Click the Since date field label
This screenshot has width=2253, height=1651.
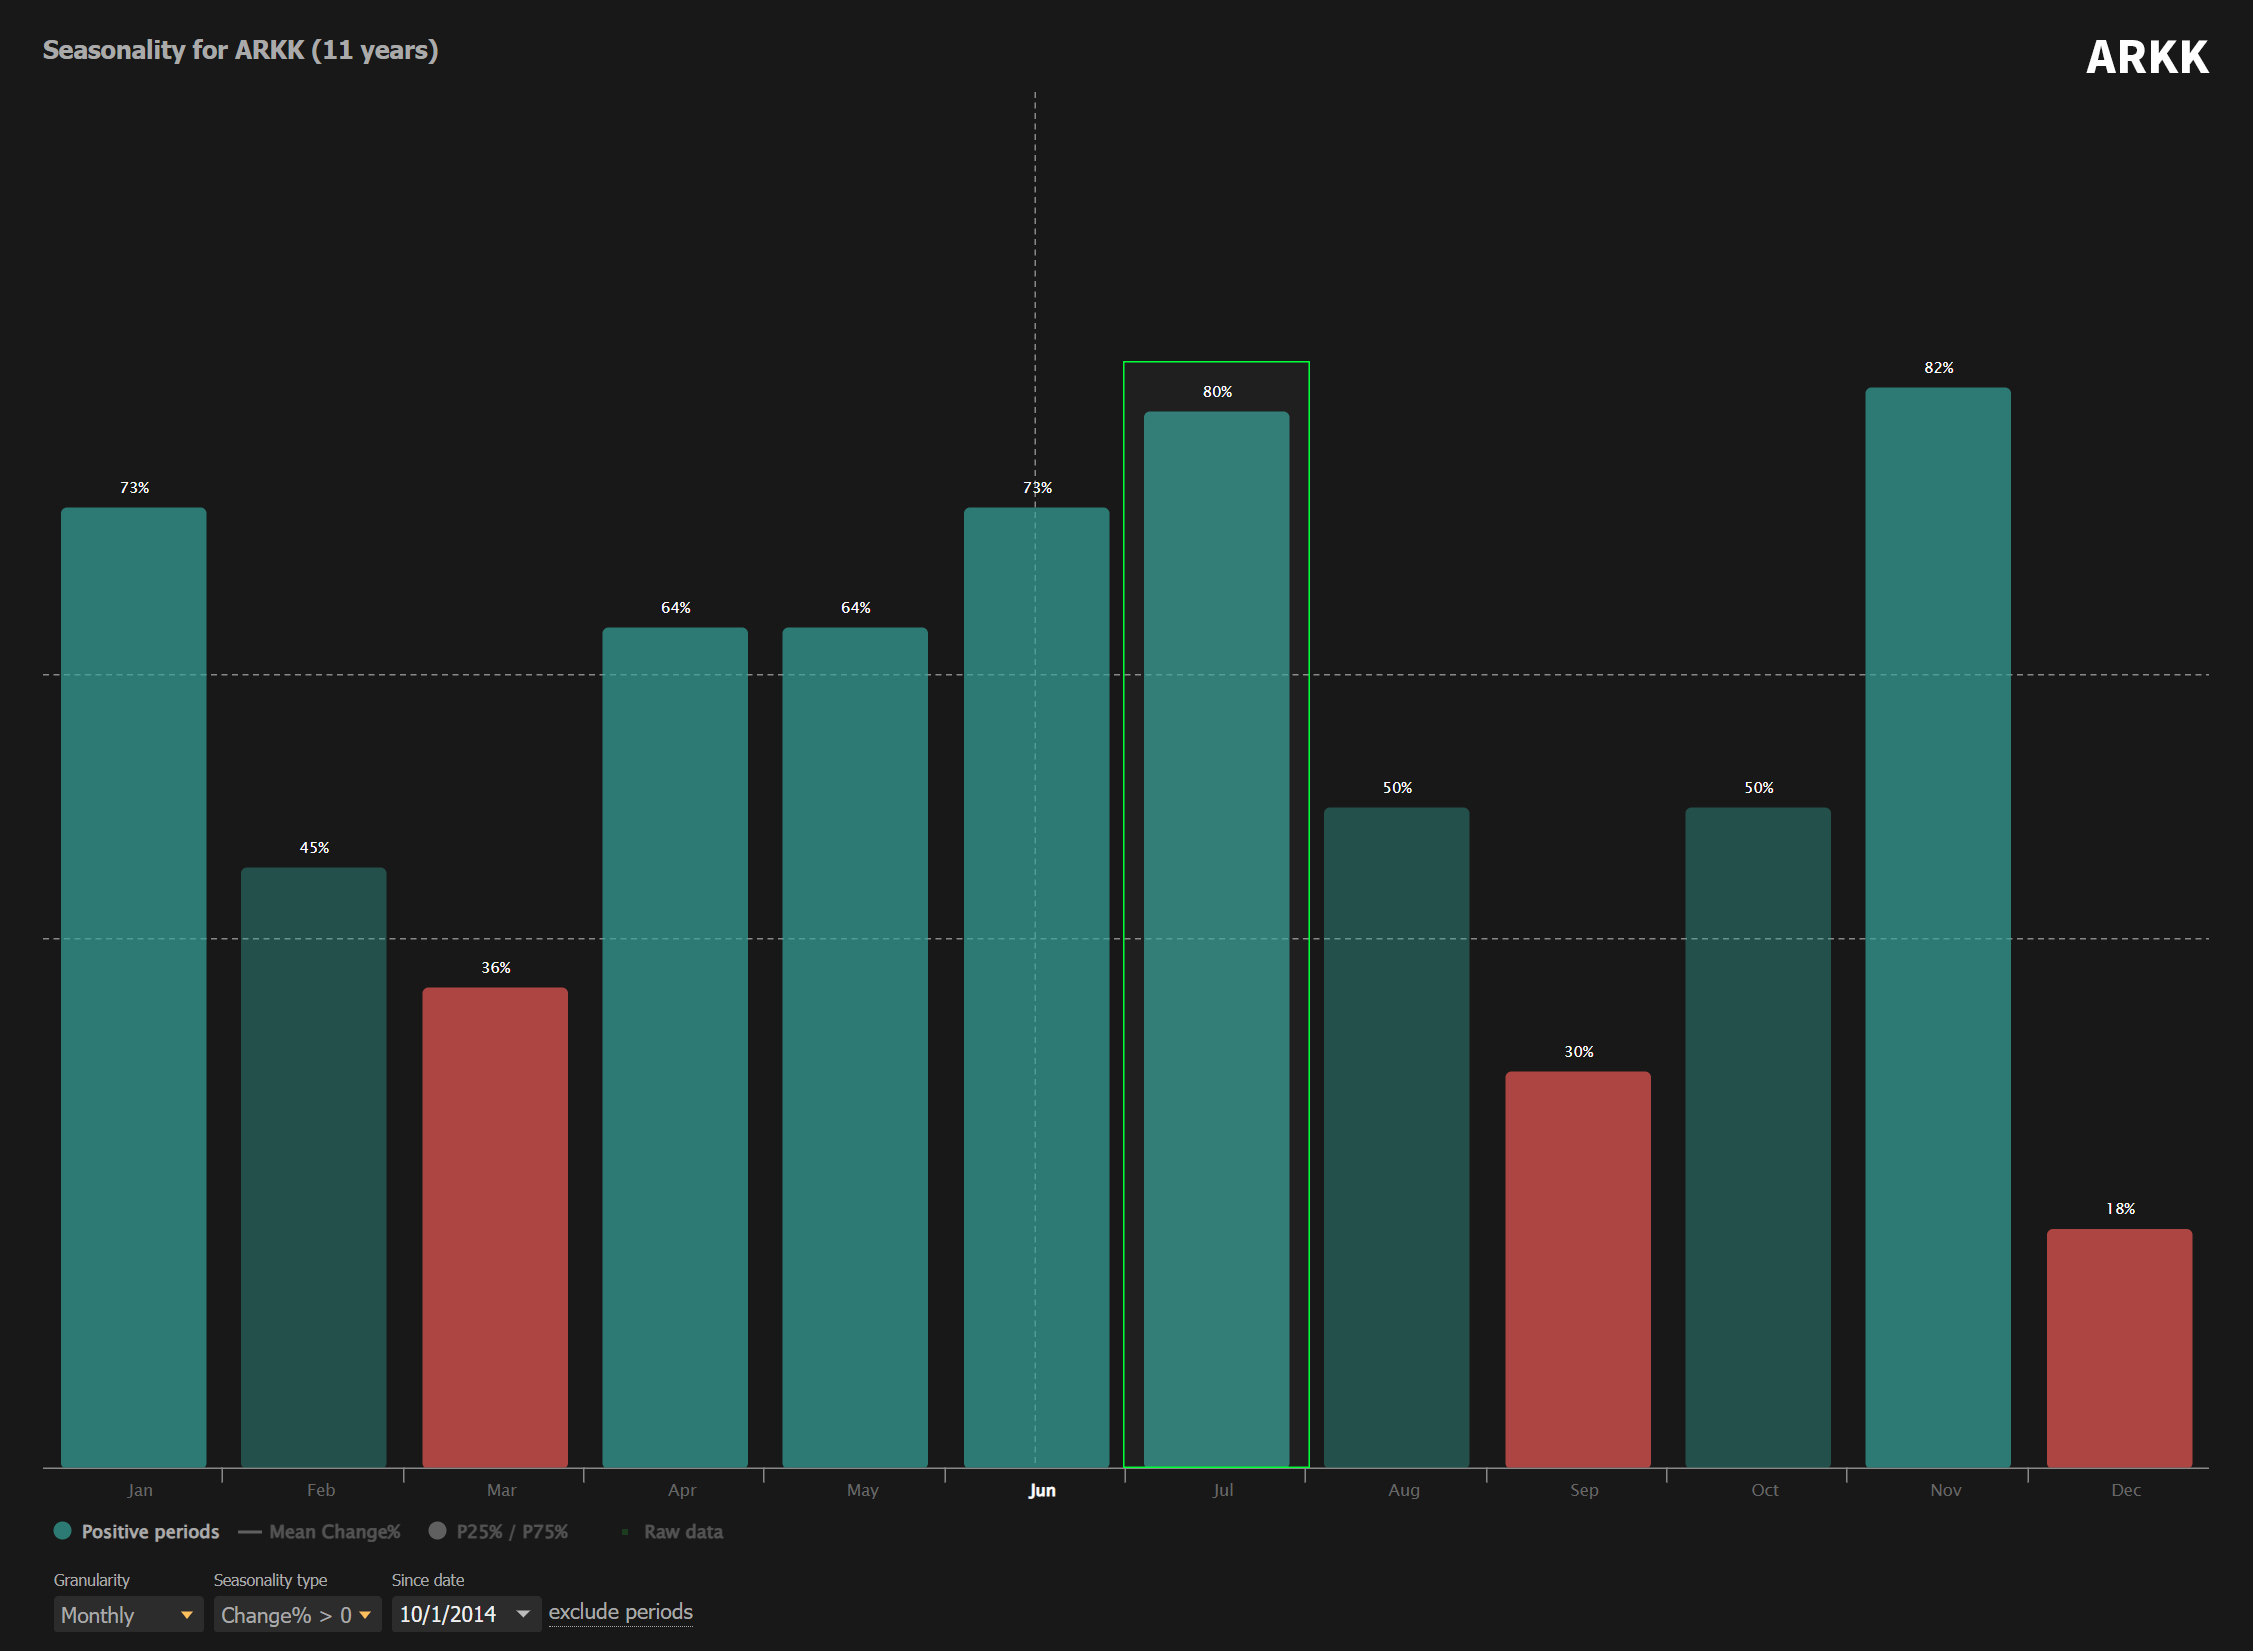(x=428, y=1580)
